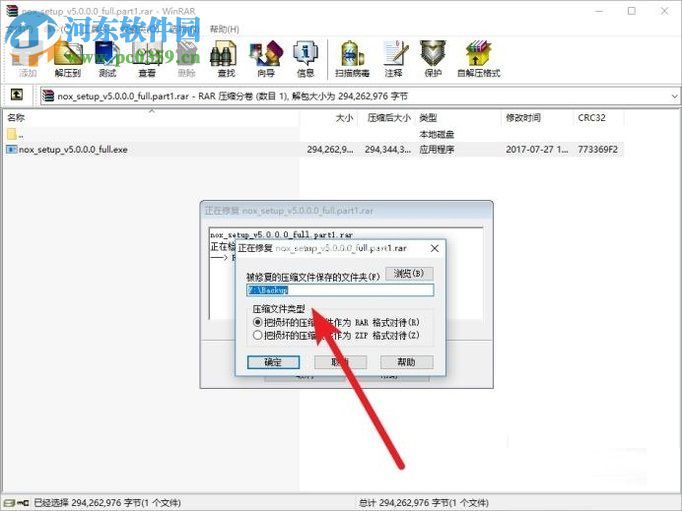Click the Test (测试) toolbar icon
The height and width of the screenshot is (511, 682).
point(107,59)
